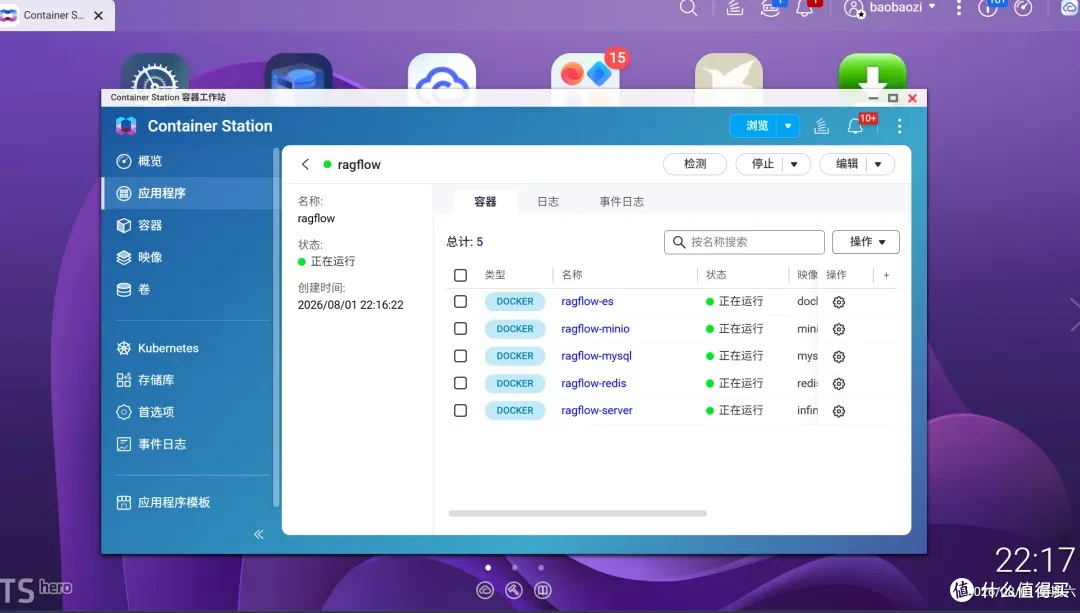
Task: Open 映像 in the sidebar
Action: [x=187, y=258]
